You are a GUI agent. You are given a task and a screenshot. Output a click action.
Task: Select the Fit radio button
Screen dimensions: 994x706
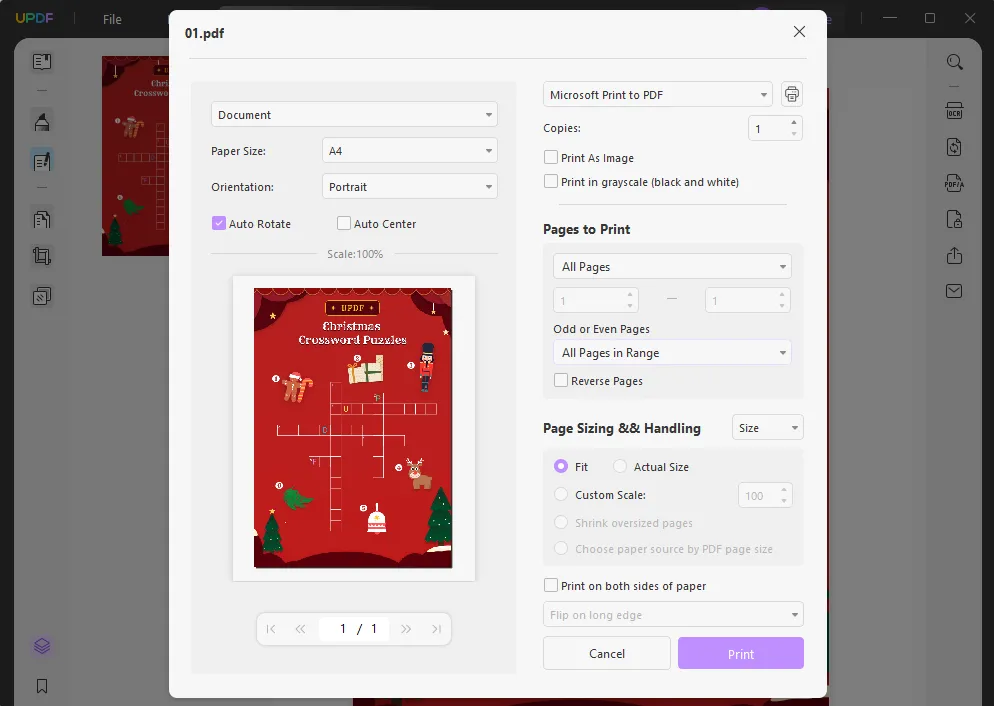click(561, 466)
